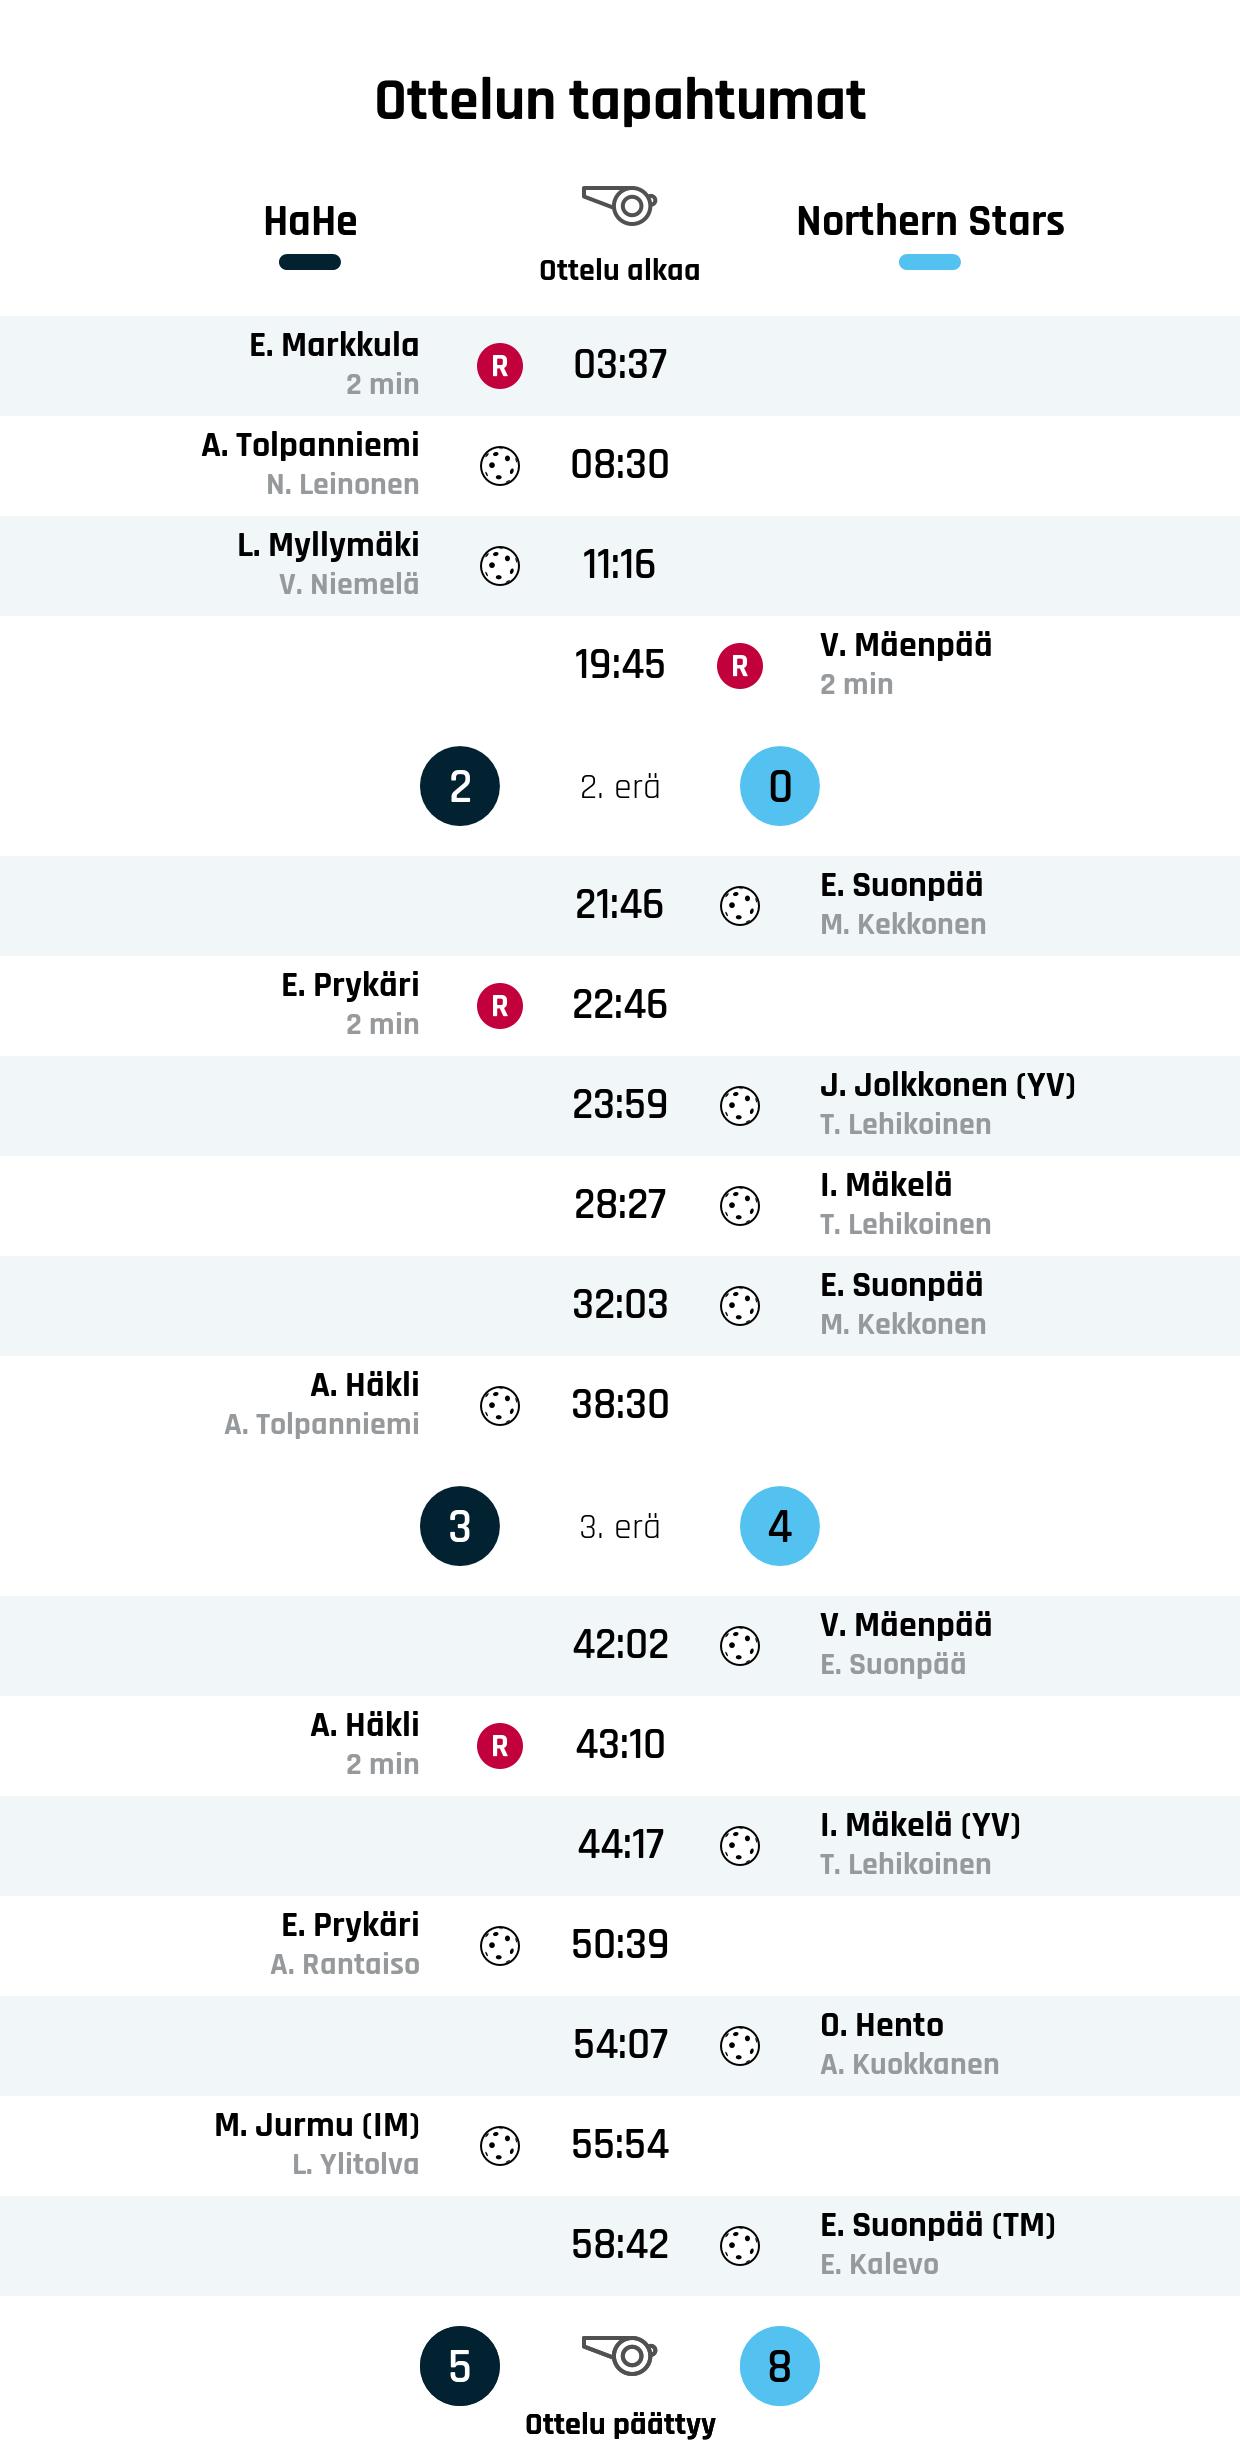Click the goal ball icon at 38:30
Viewport: 1240px width, 2458px height.
tap(500, 1406)
